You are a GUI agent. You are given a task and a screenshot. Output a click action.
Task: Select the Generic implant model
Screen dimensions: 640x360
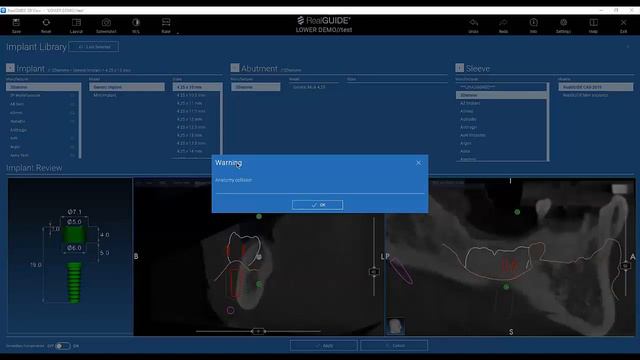click(127, 87)
